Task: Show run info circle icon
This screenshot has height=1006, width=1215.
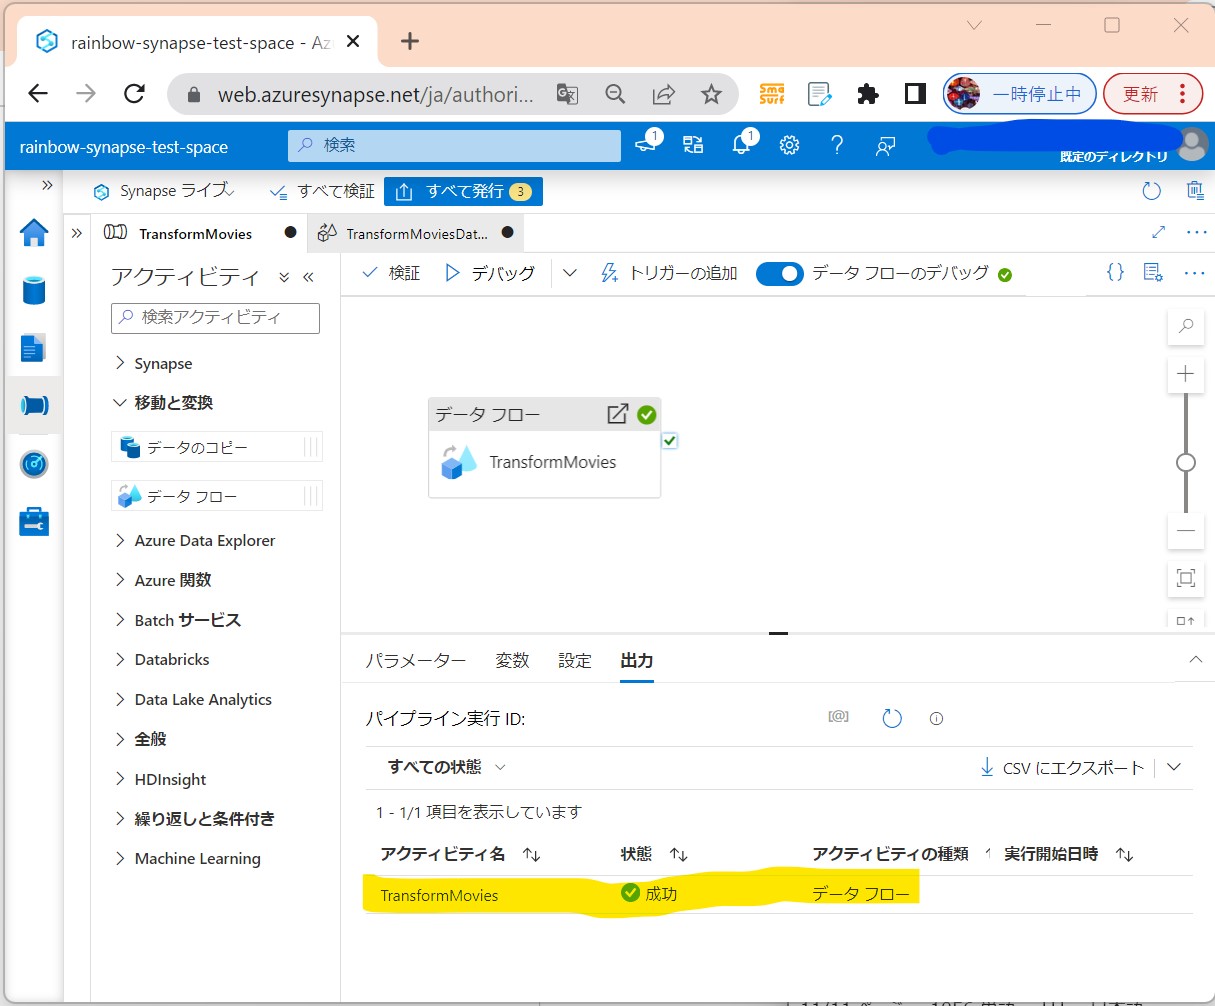Action: click(x=936, y=718)
